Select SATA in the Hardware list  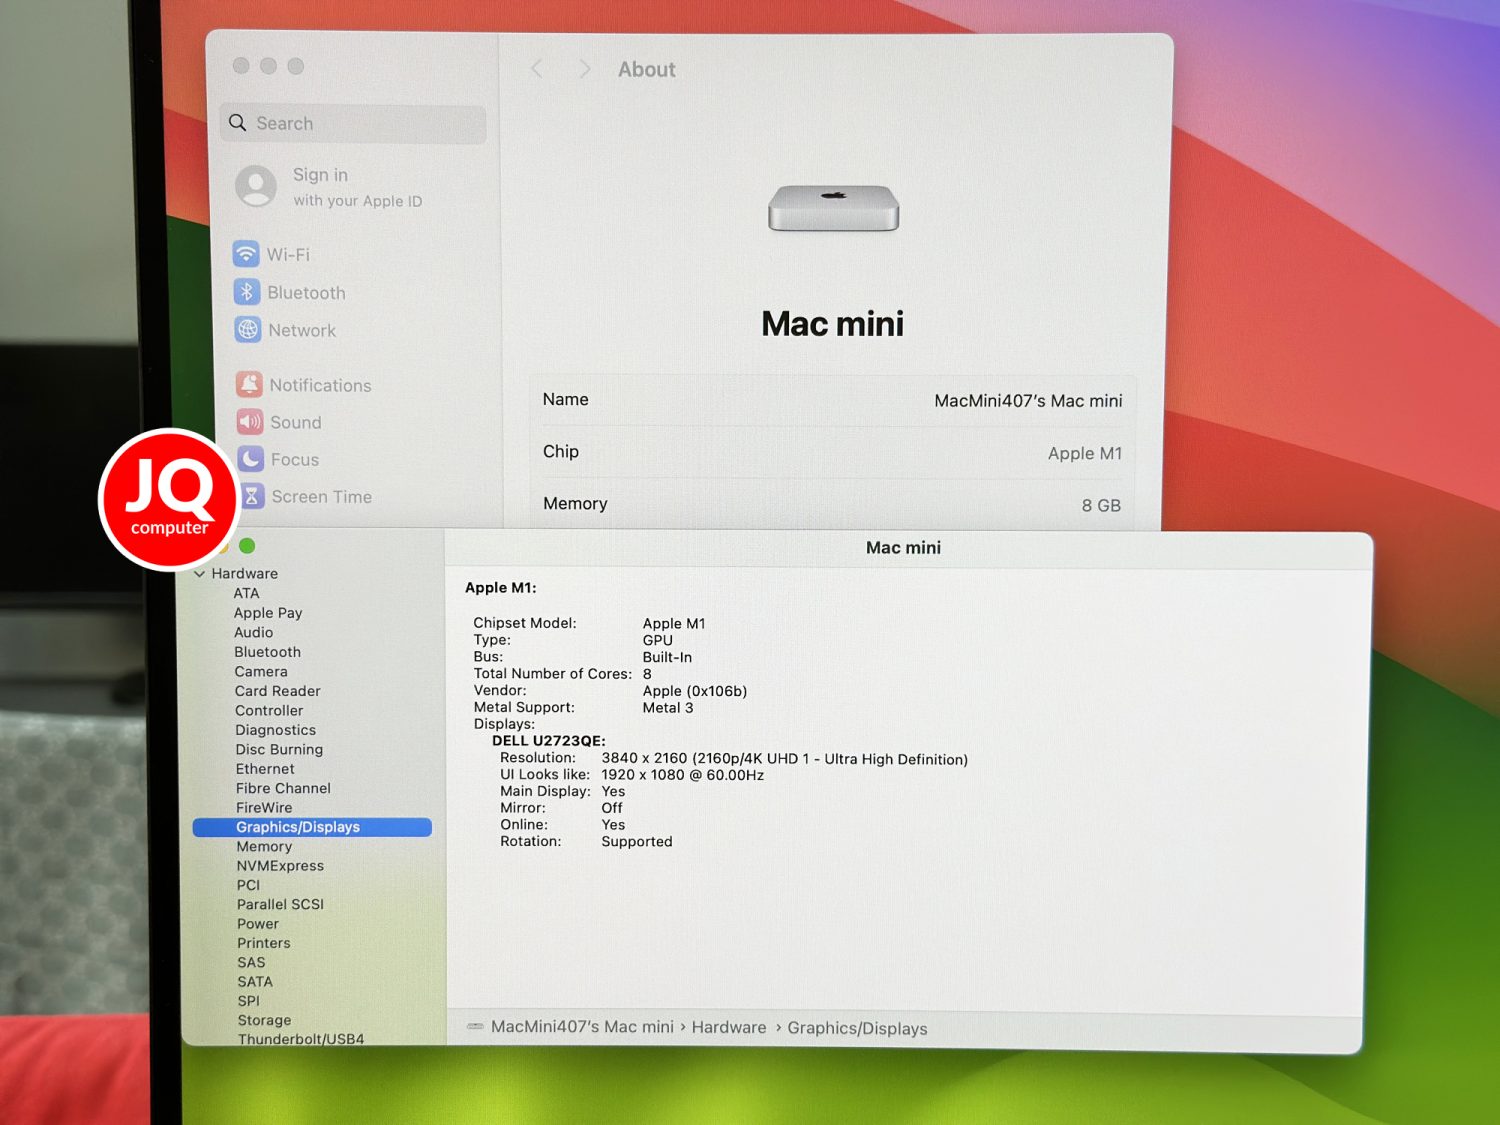255,982
